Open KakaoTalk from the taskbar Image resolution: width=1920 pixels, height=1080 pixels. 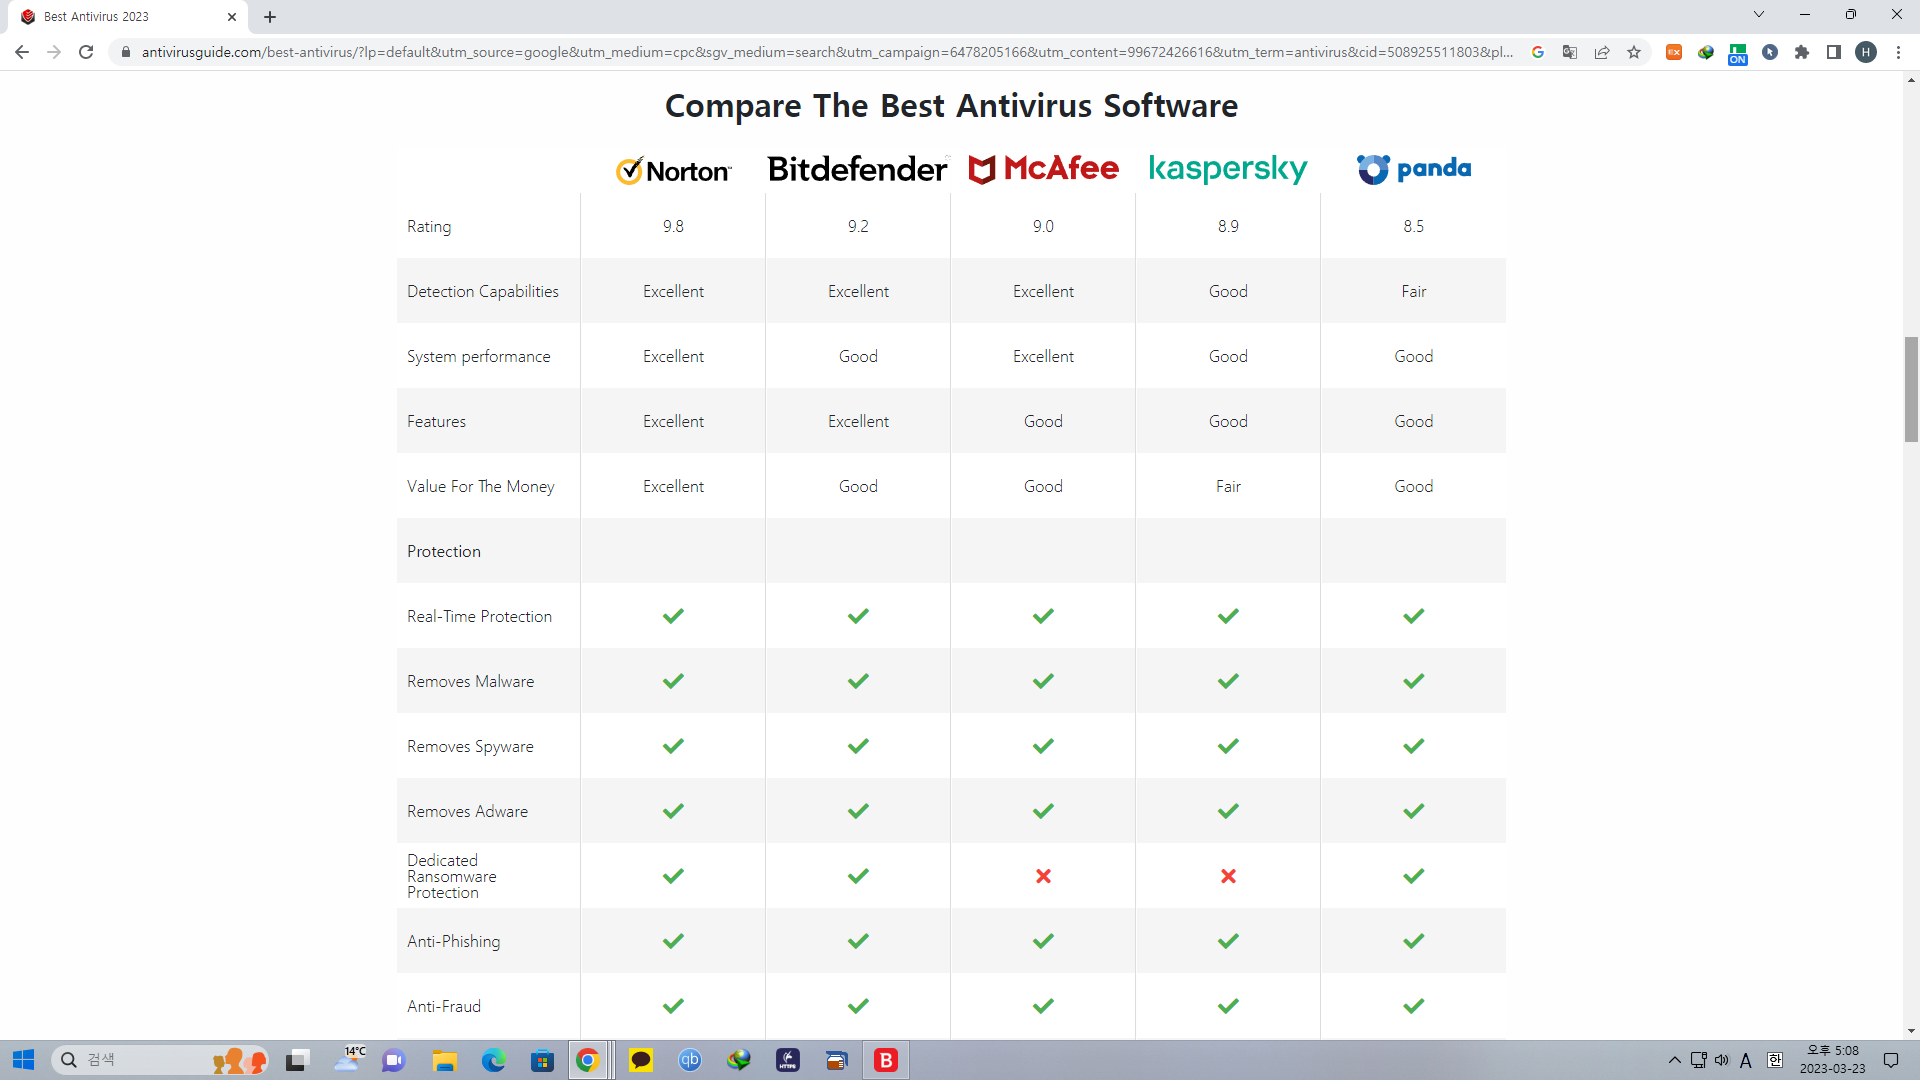(641, 1060)
